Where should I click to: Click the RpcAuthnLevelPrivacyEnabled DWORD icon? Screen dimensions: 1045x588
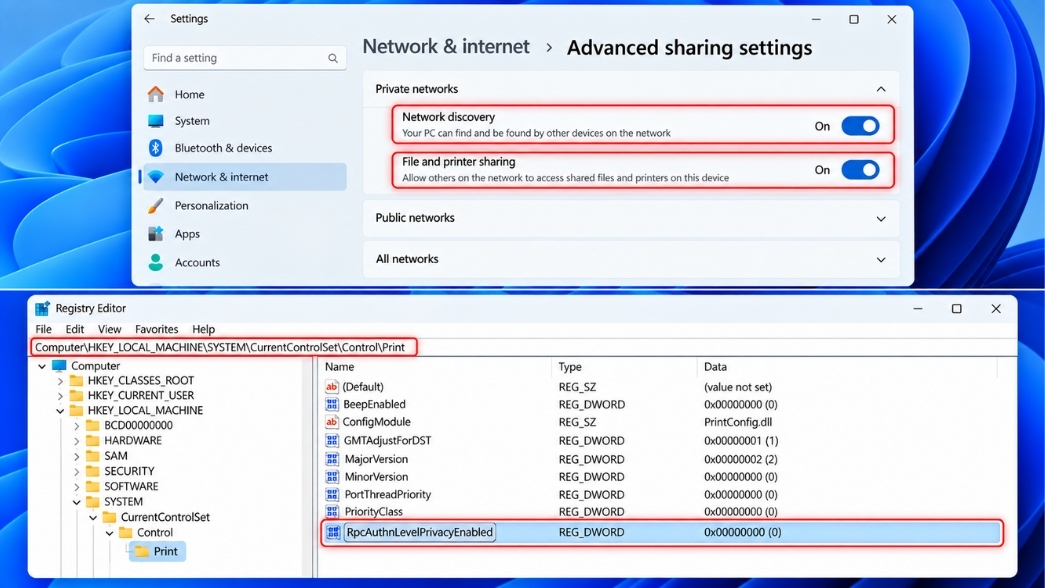[333, 532]
